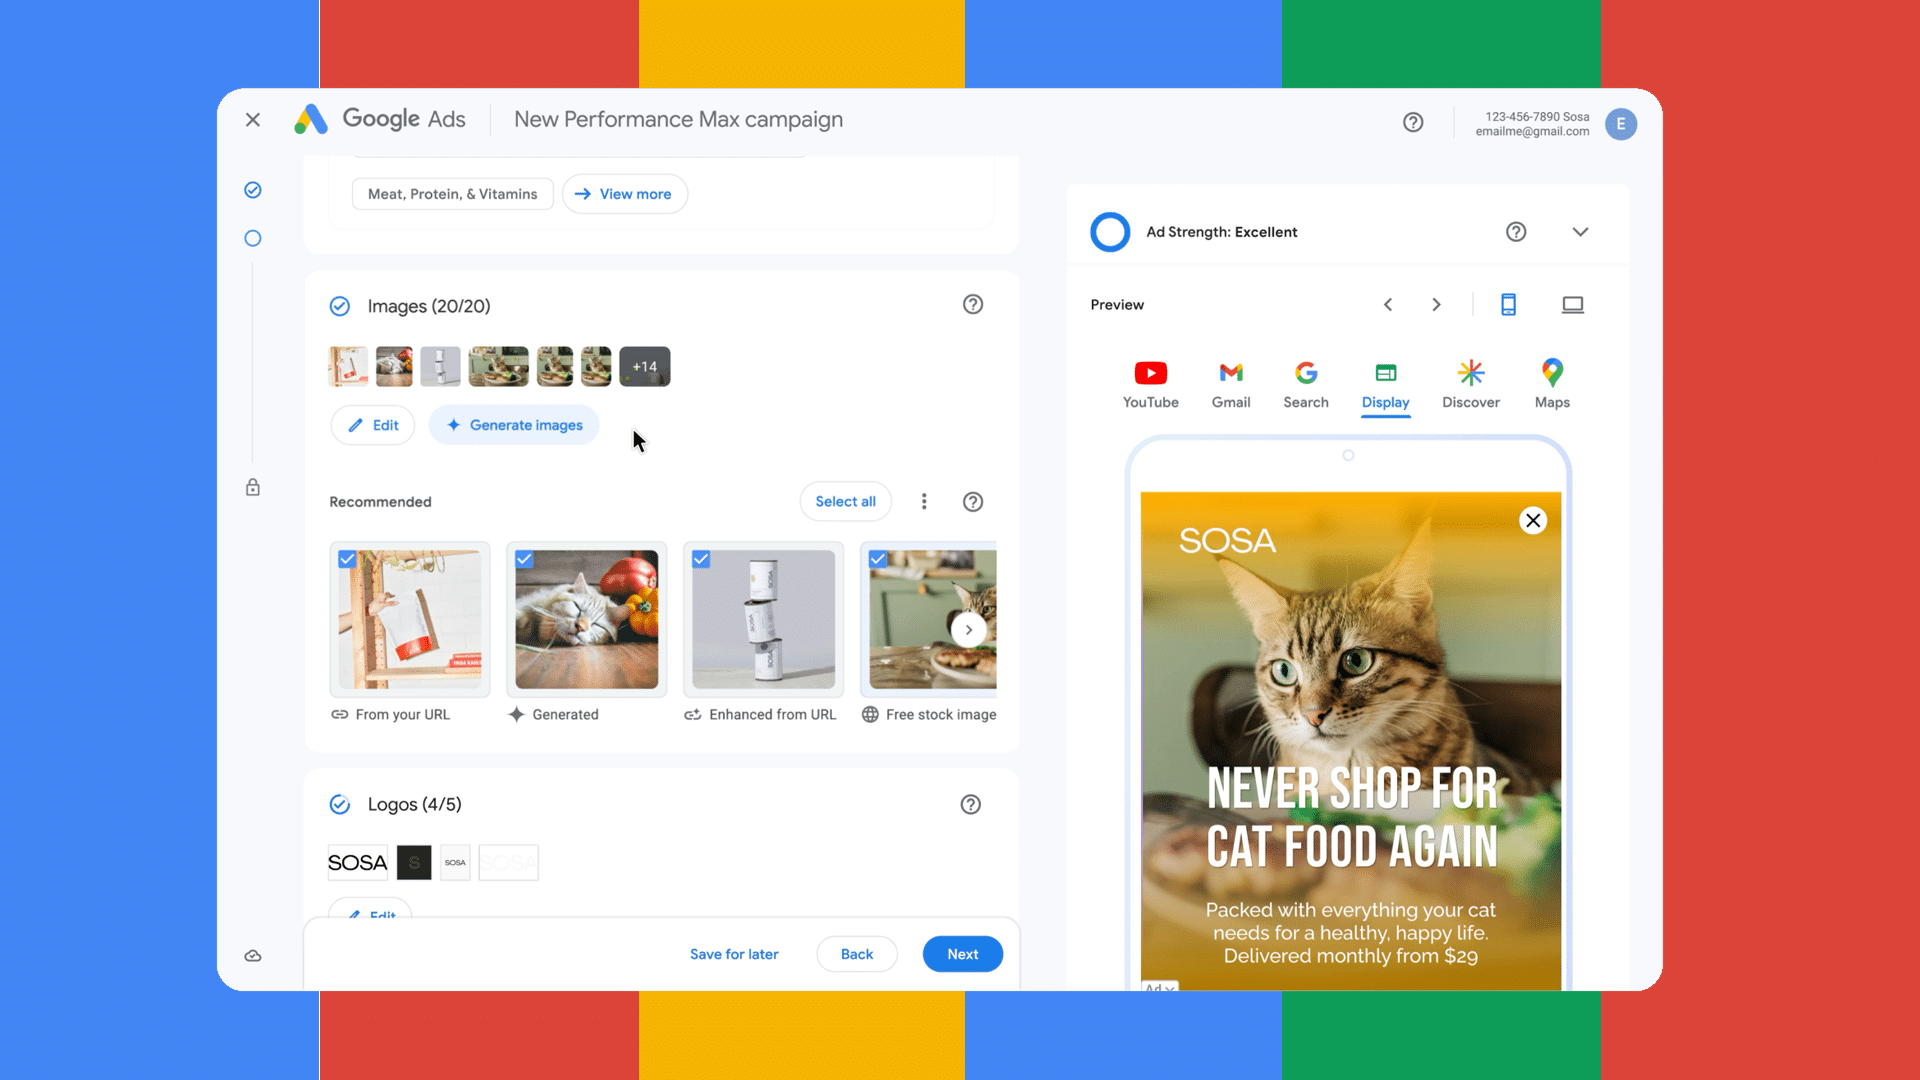Select the Meat, Protein & Vitamins tag
1920x1080 pixels.
(x=452, y=194)
